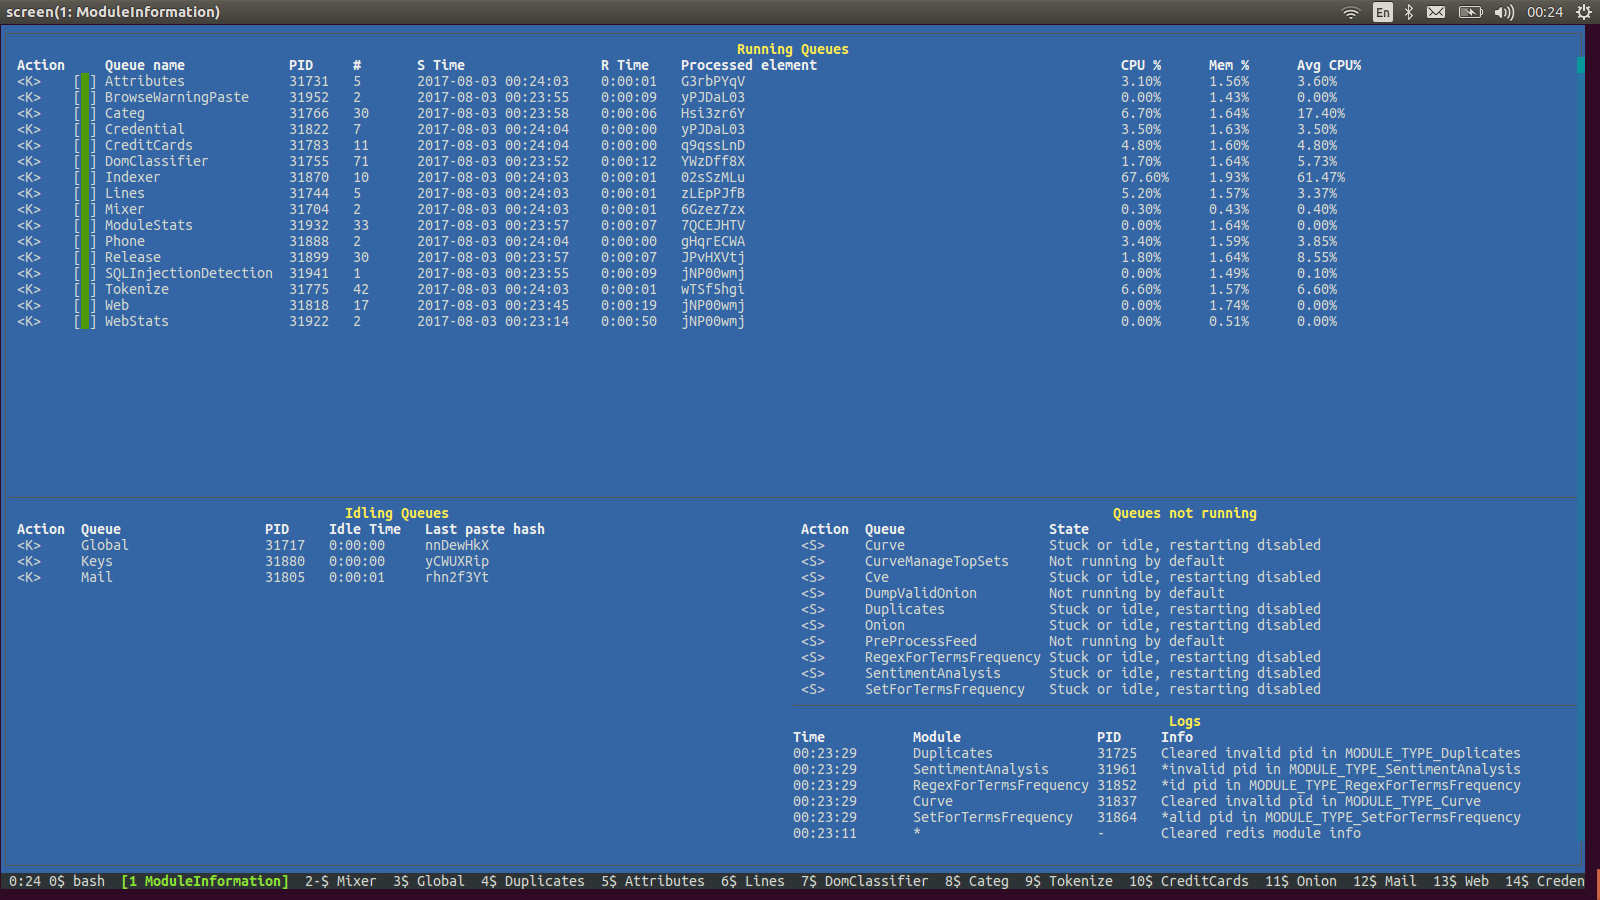Click <K> action for the Global idle queue
This screenshot has width=1600, height=900.
(x=29, y=545)
